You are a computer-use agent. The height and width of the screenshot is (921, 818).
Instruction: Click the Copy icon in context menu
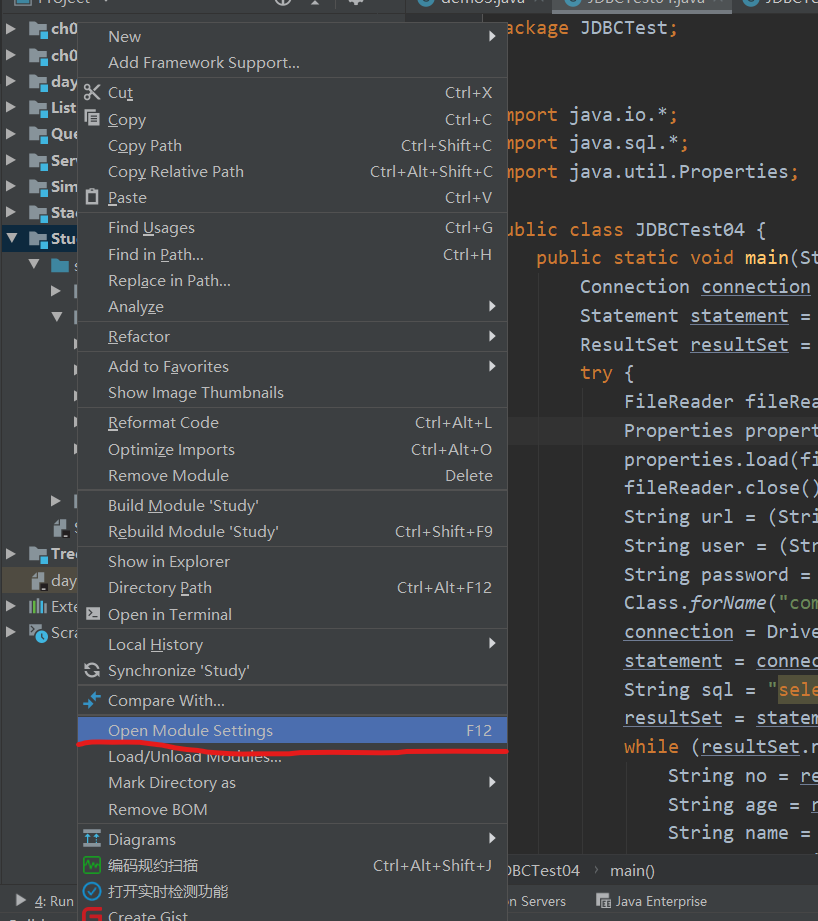point(92,118)
